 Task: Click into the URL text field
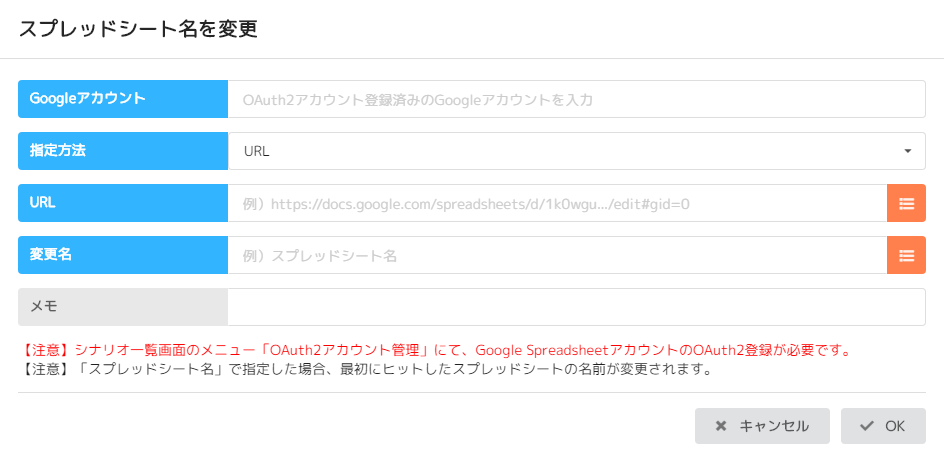(x=557, y=203)
